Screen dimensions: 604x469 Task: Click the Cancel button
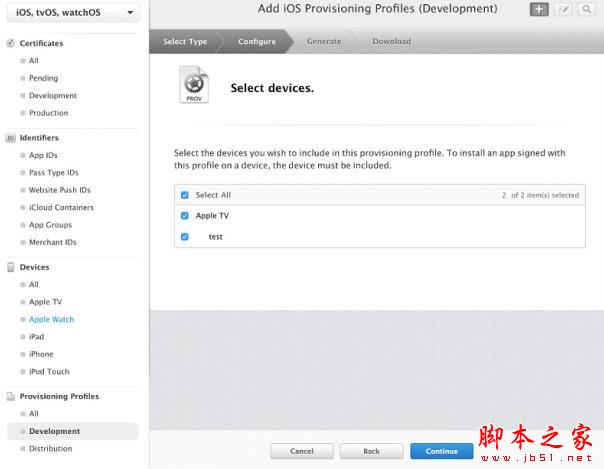(302, 451)
